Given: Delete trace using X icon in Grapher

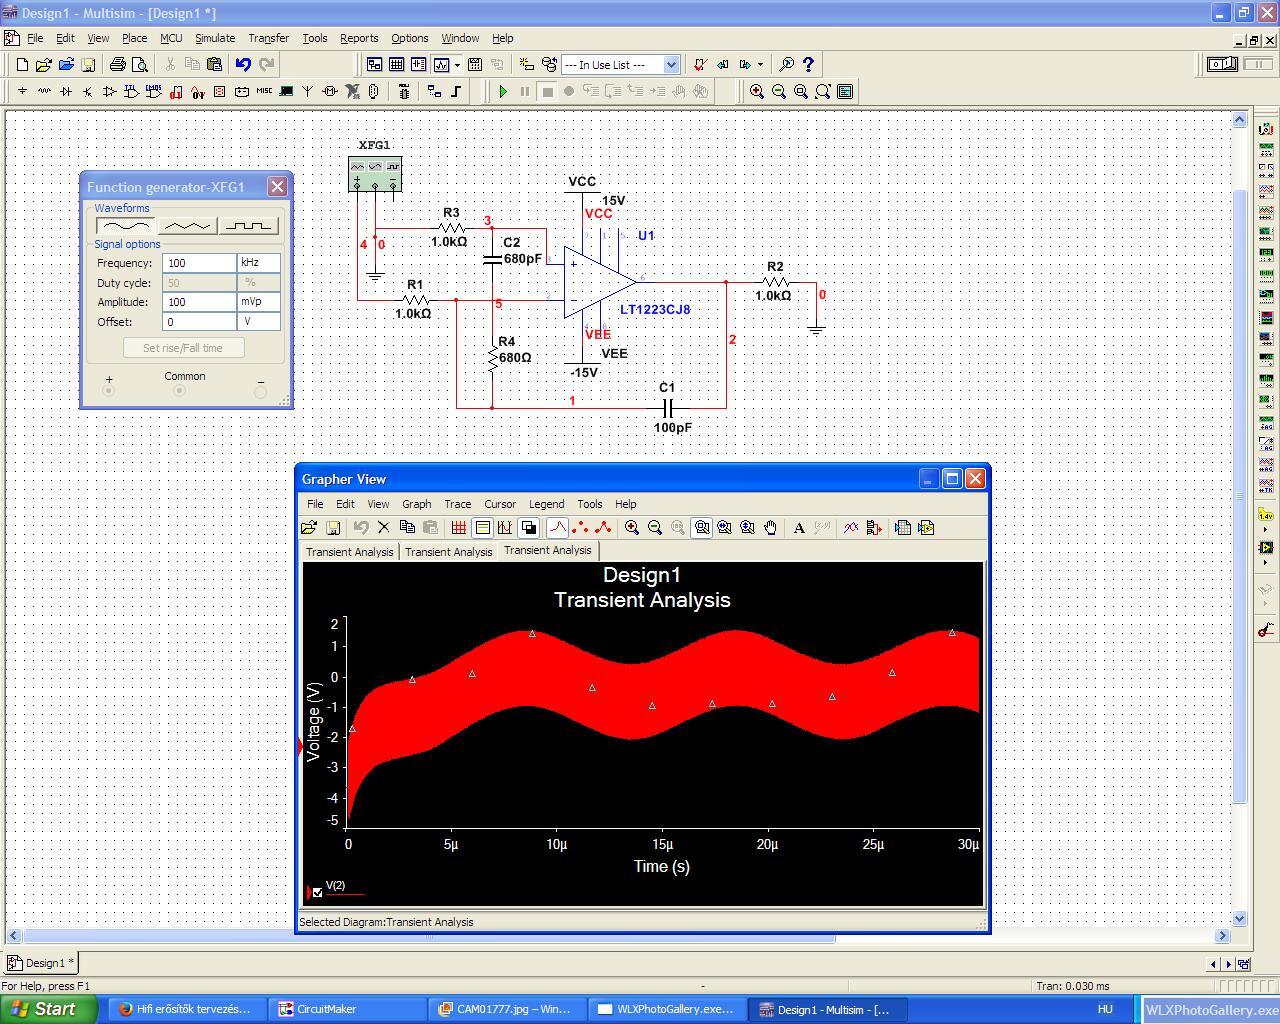Looking at the screenshot, I should [383, 528].
